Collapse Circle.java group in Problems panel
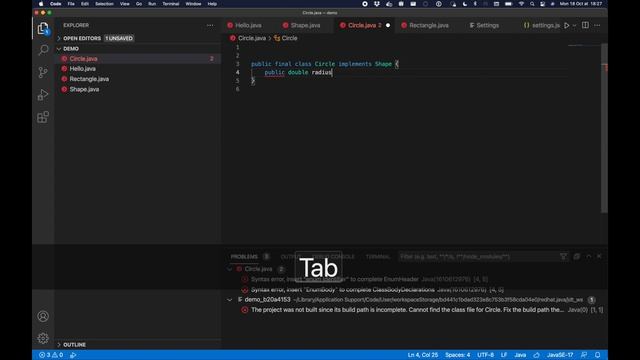This screenshot has width=640, height=360. coord(229,269)
